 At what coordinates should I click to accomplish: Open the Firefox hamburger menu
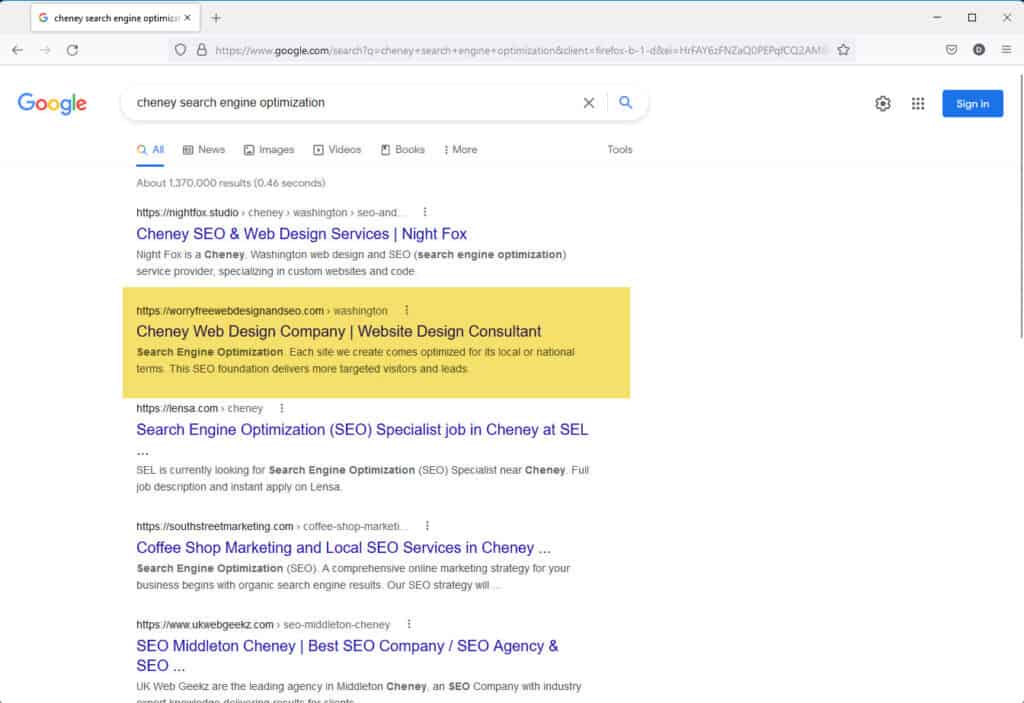coord(1006,50)
